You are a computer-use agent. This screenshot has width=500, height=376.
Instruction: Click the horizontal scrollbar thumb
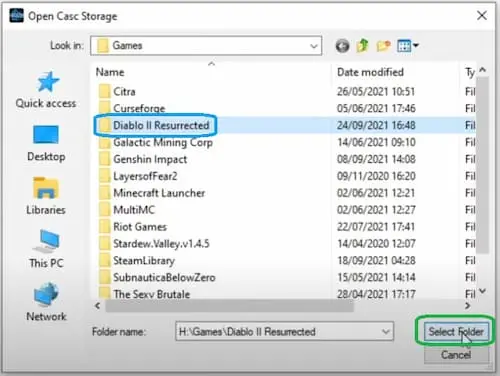click(x=229, y=305)
